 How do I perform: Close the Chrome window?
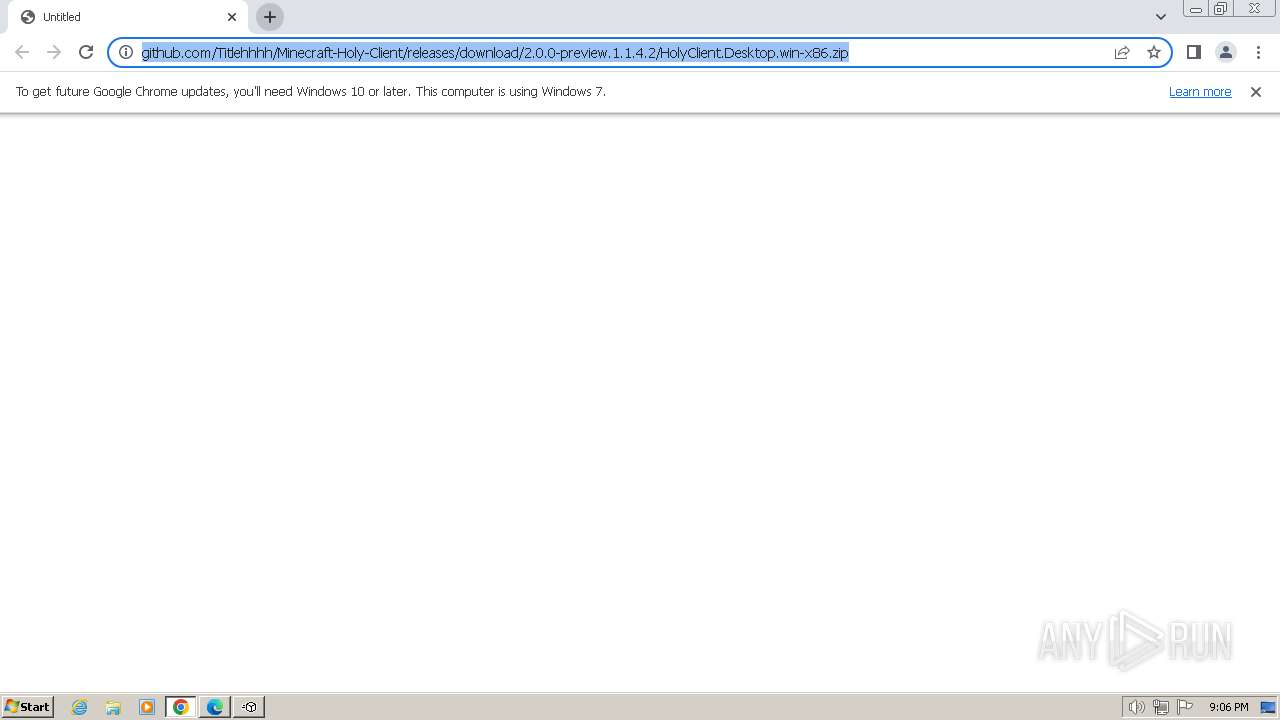tap(1254, 9)
